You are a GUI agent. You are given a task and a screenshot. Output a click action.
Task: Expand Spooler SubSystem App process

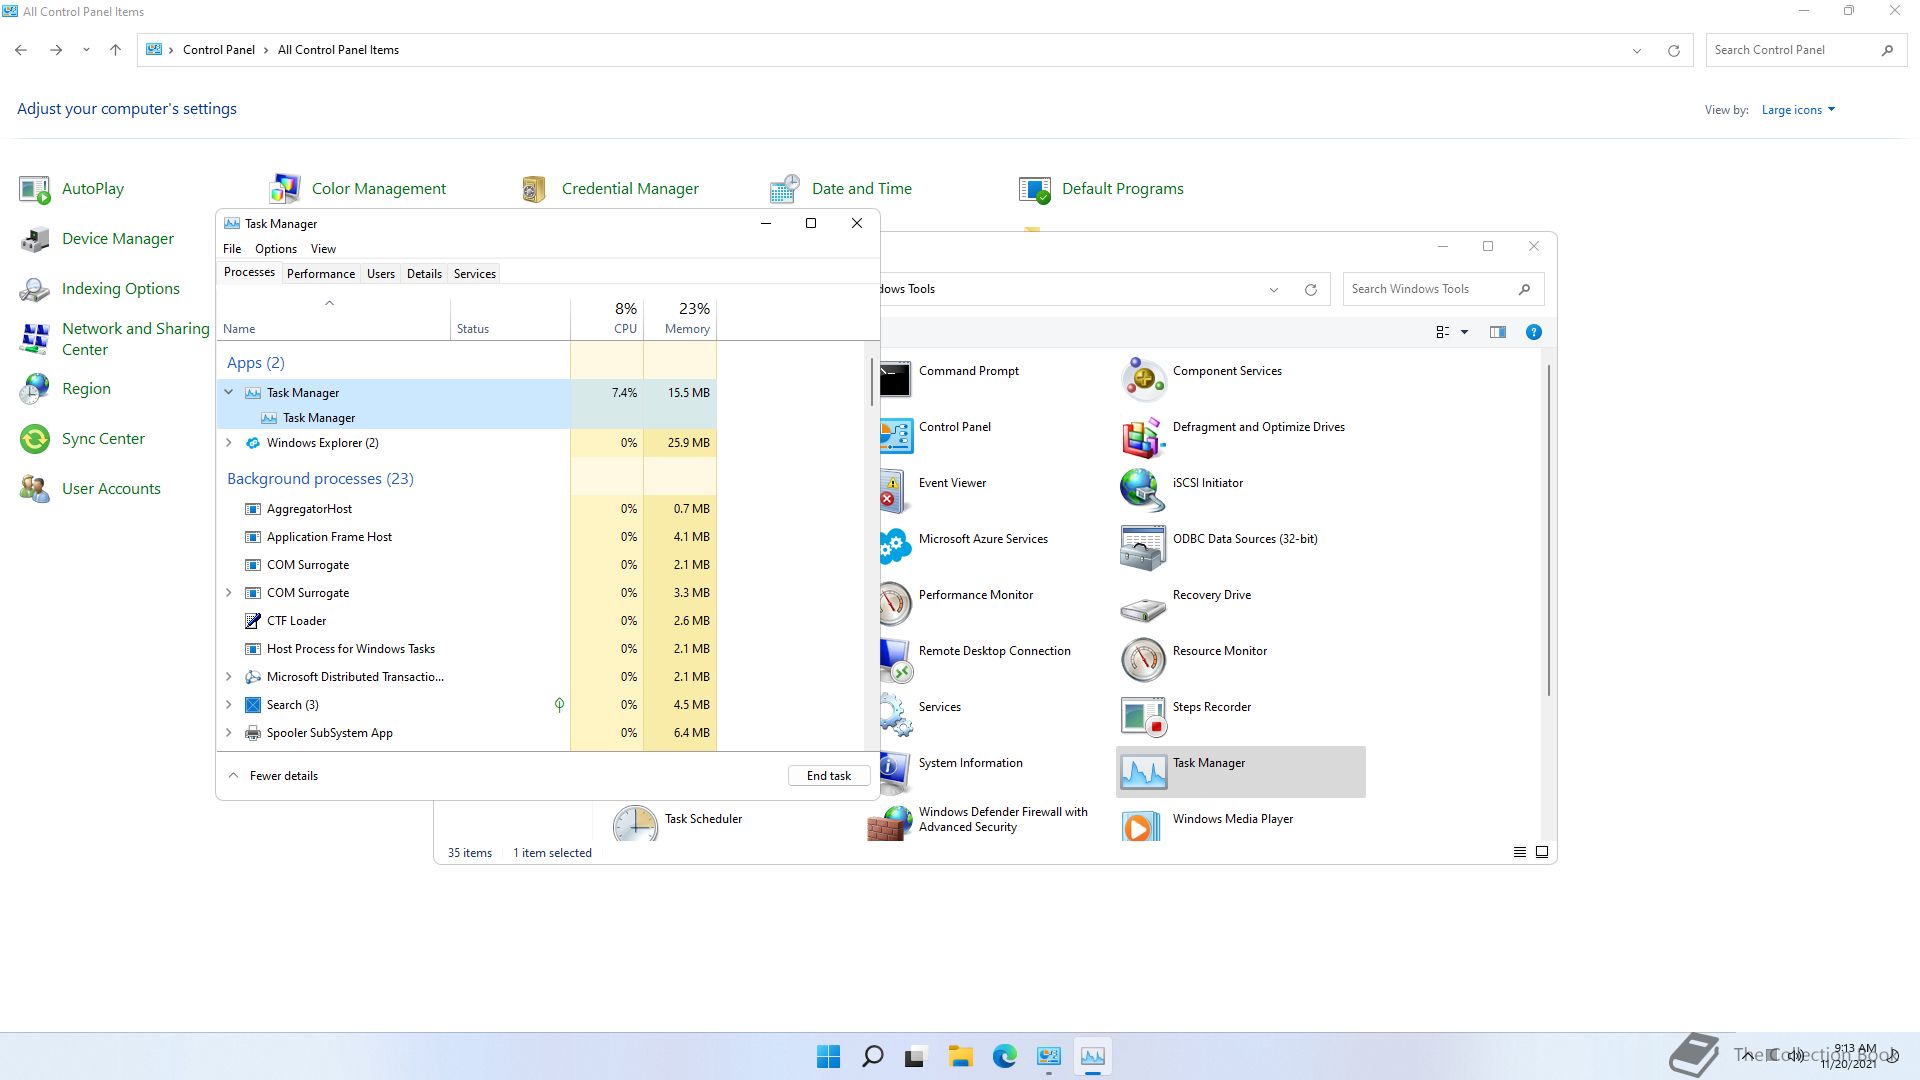[x=229, y=732]
